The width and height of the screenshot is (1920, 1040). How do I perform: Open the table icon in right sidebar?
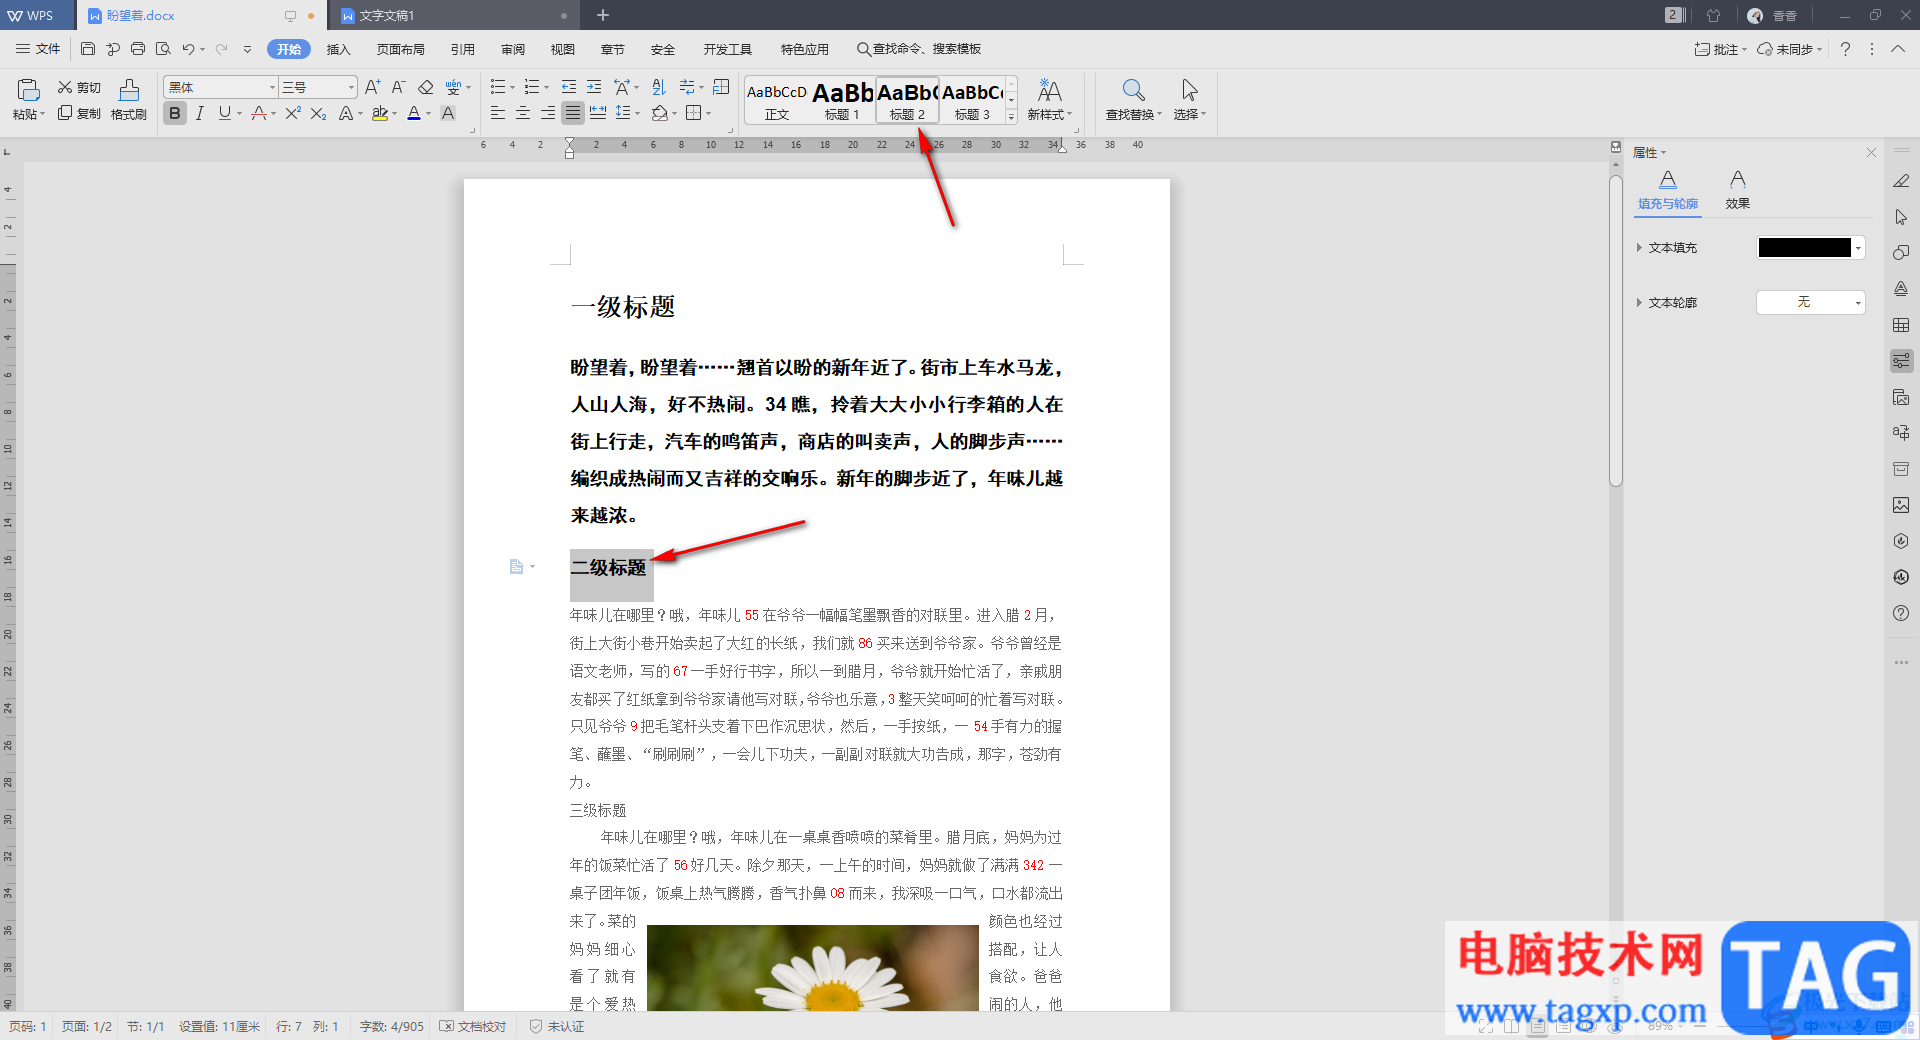1901,325
